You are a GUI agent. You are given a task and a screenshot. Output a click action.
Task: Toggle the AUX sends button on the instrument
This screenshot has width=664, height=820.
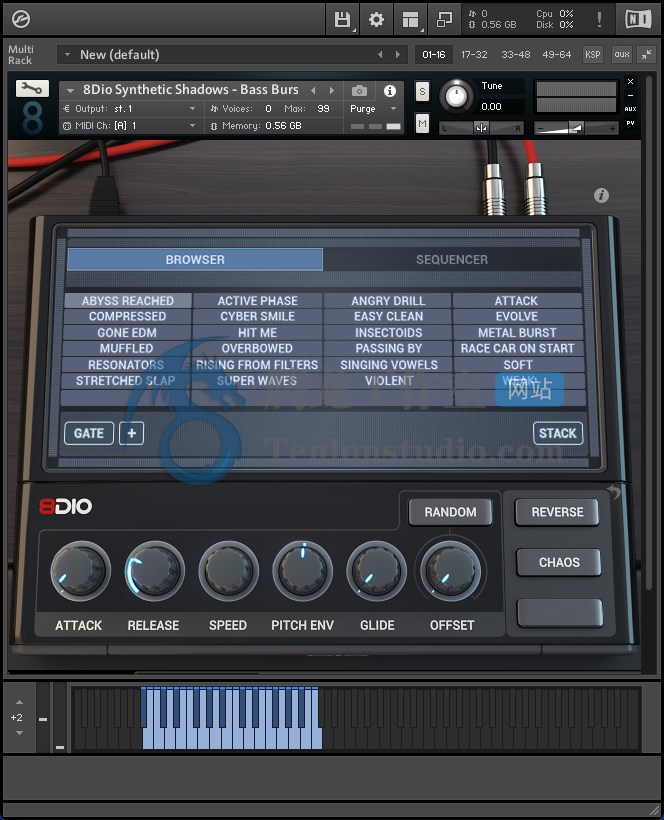[631, 109]
